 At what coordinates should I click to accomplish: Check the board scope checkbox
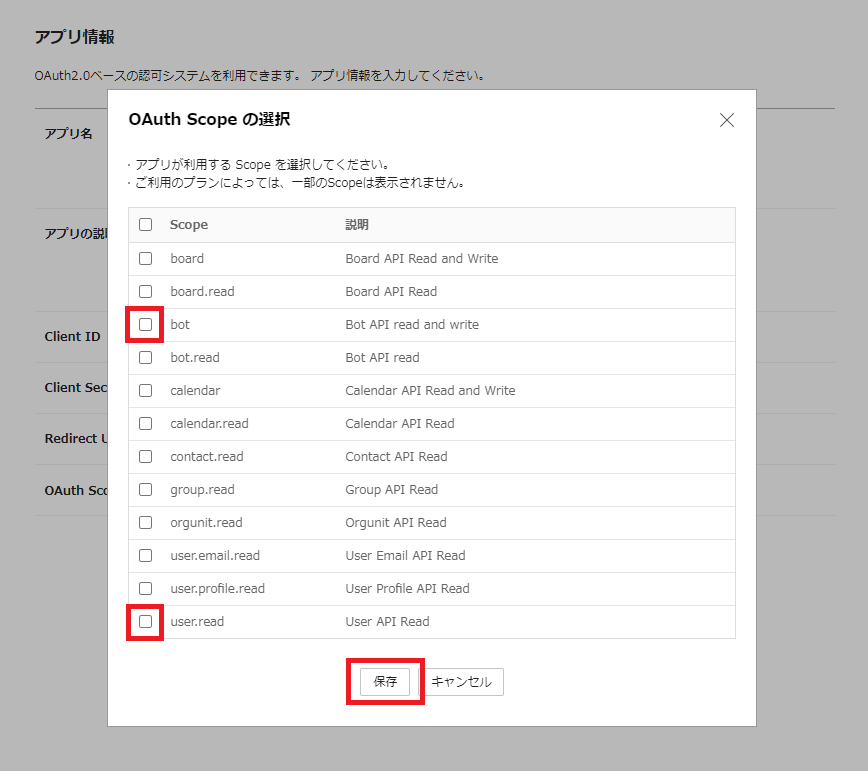pos(146,258)
